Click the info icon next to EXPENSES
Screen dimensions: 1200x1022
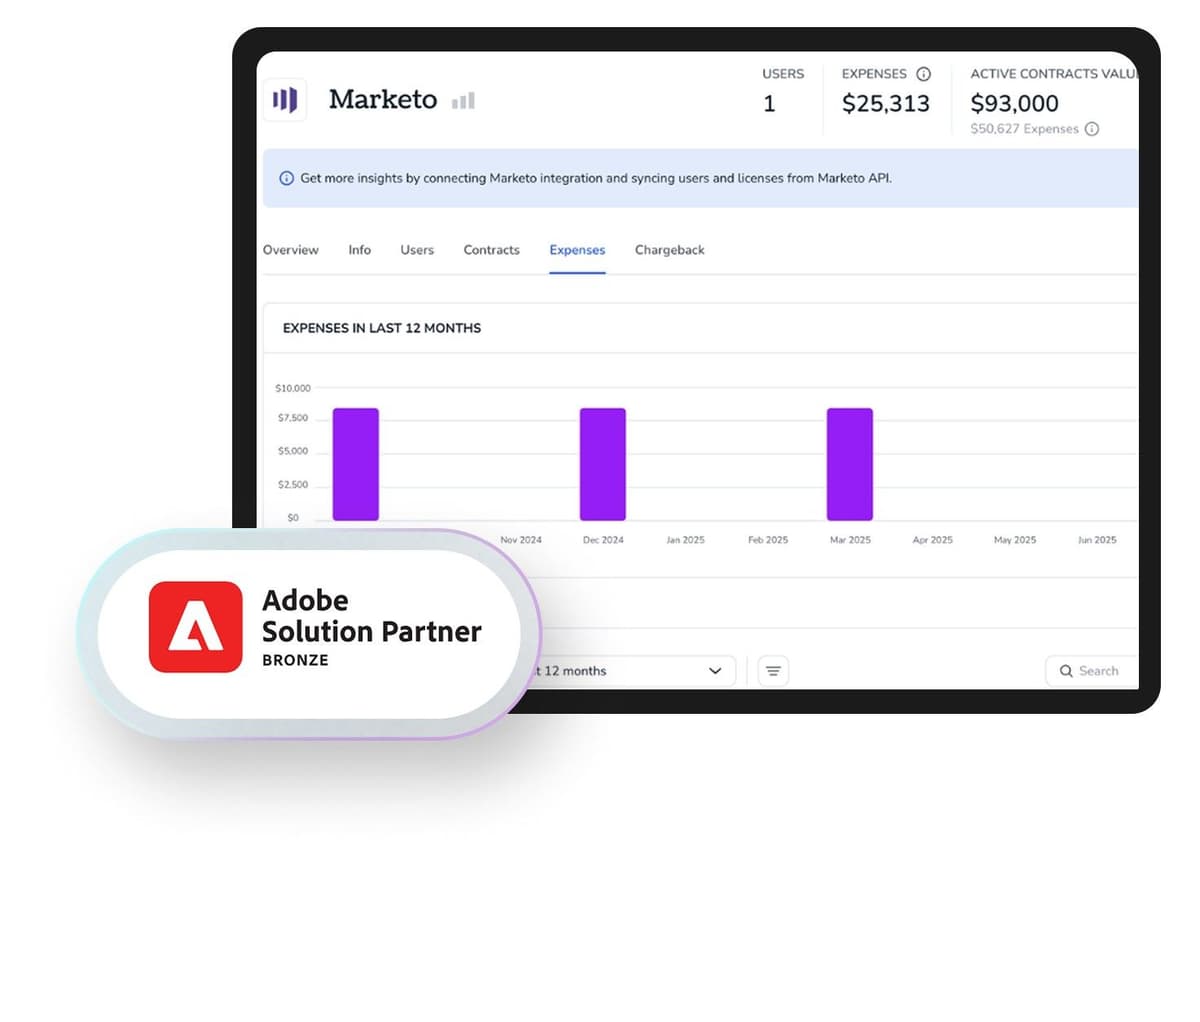click(924, 74)
